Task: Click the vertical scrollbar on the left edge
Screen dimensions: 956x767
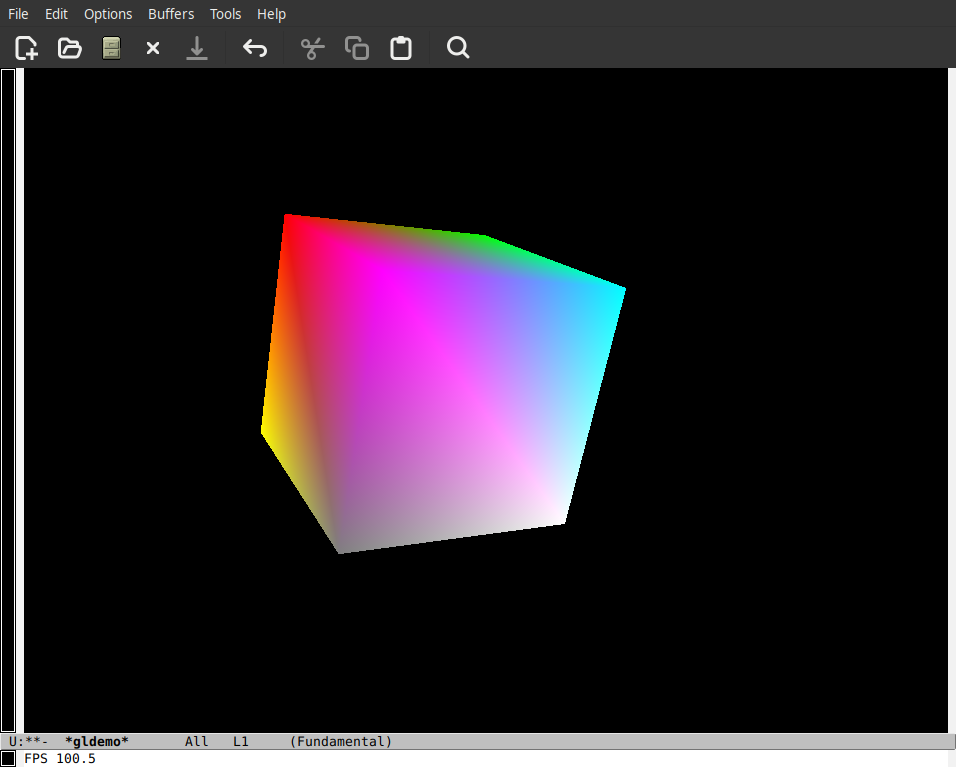Action: [x=8, y=400]
